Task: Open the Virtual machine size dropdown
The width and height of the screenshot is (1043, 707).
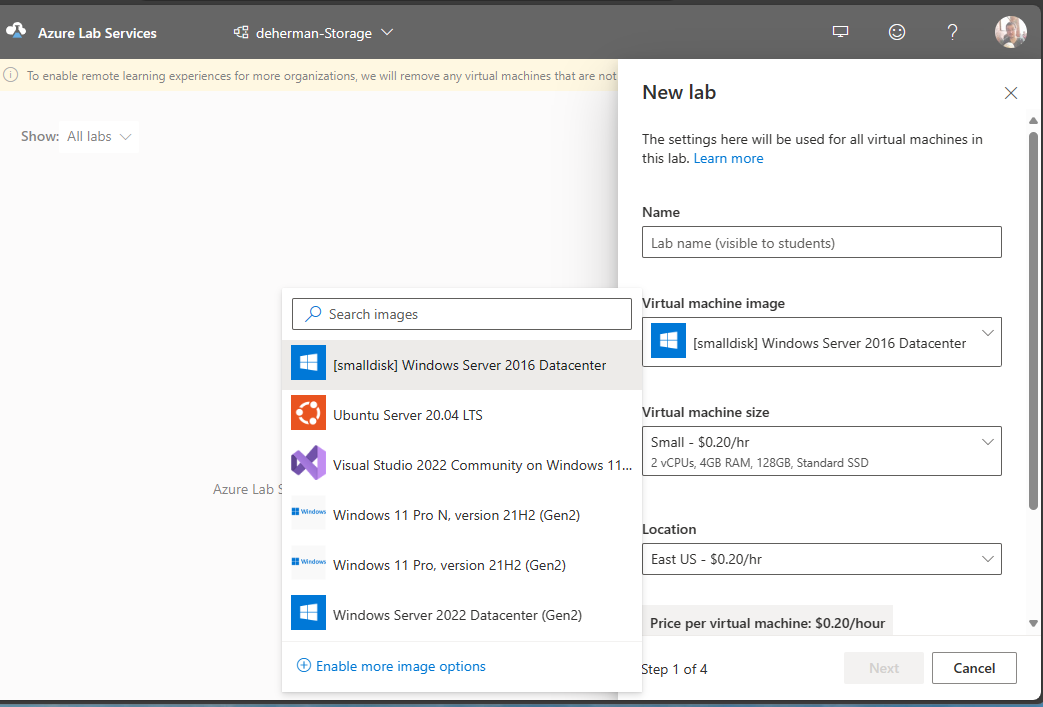Action: [x=821, y=451]
